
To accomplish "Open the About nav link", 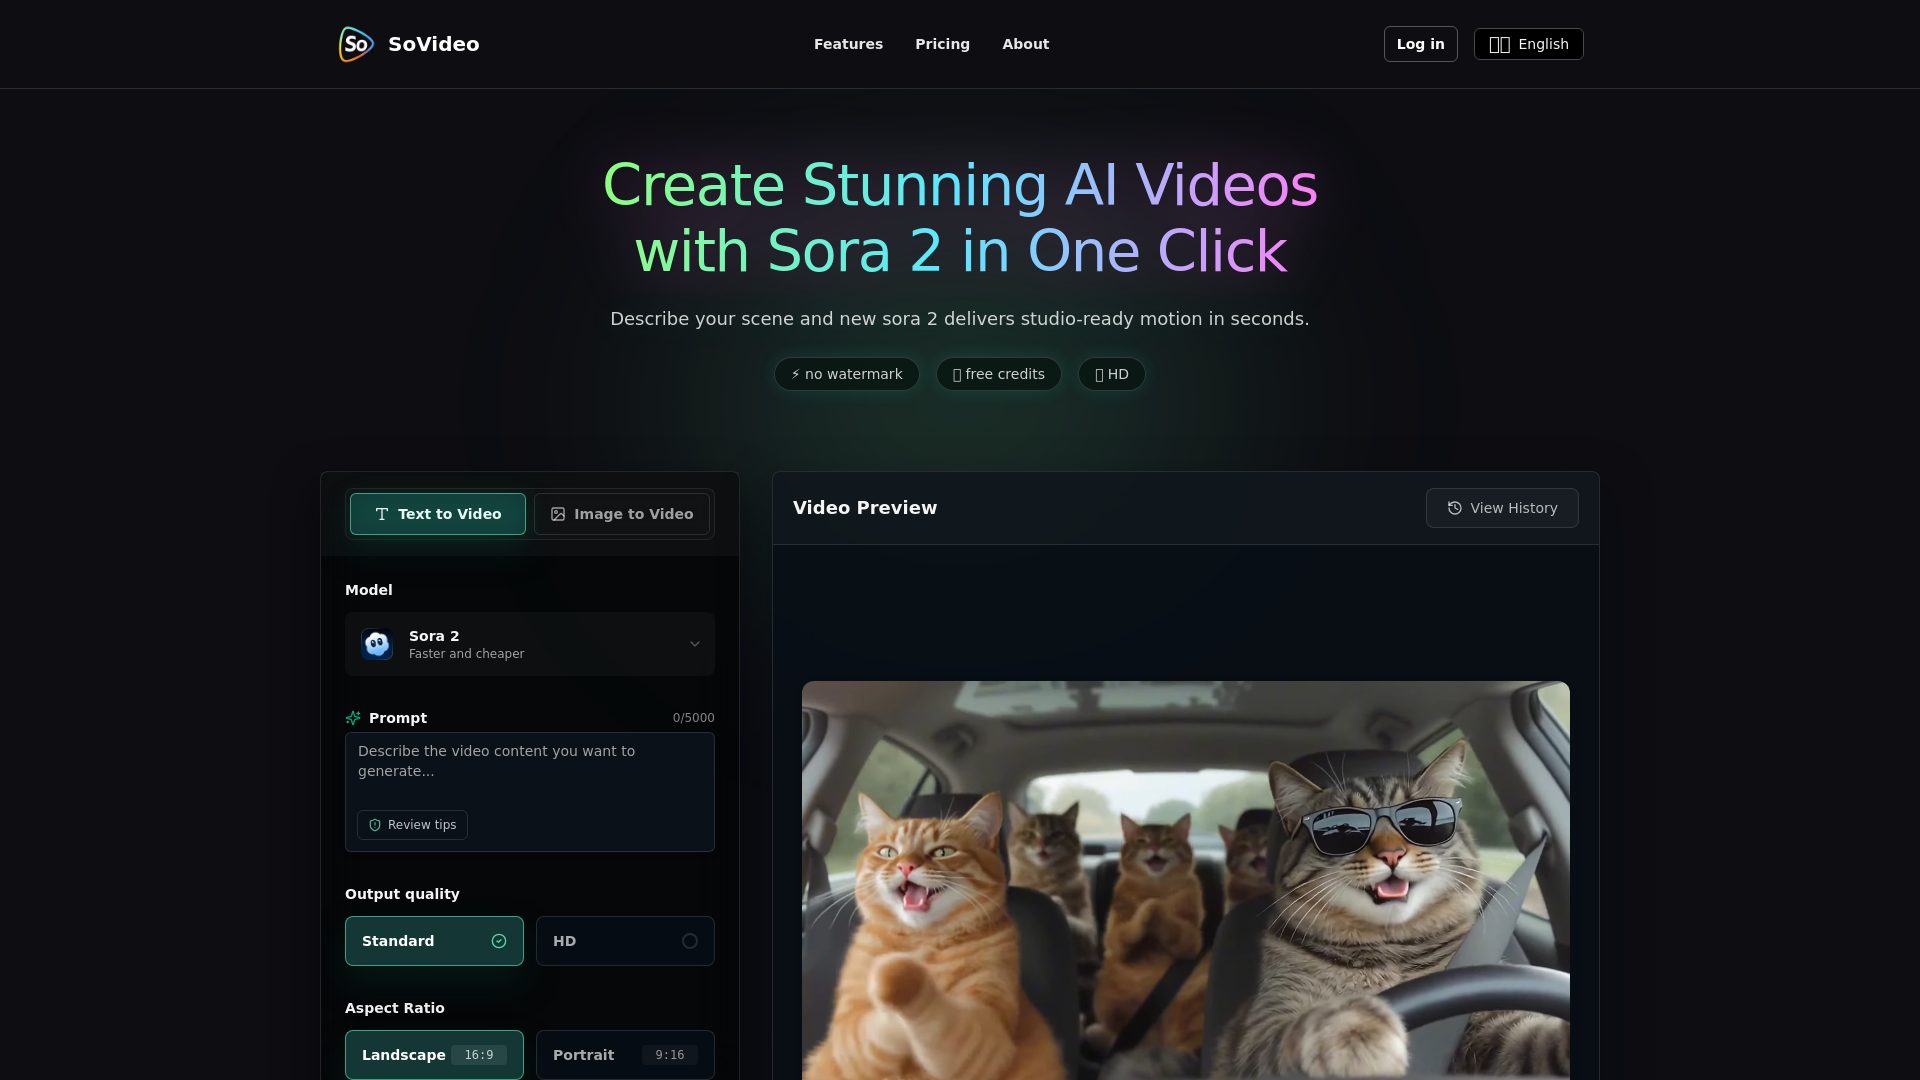I will (x=1025, y=44).
